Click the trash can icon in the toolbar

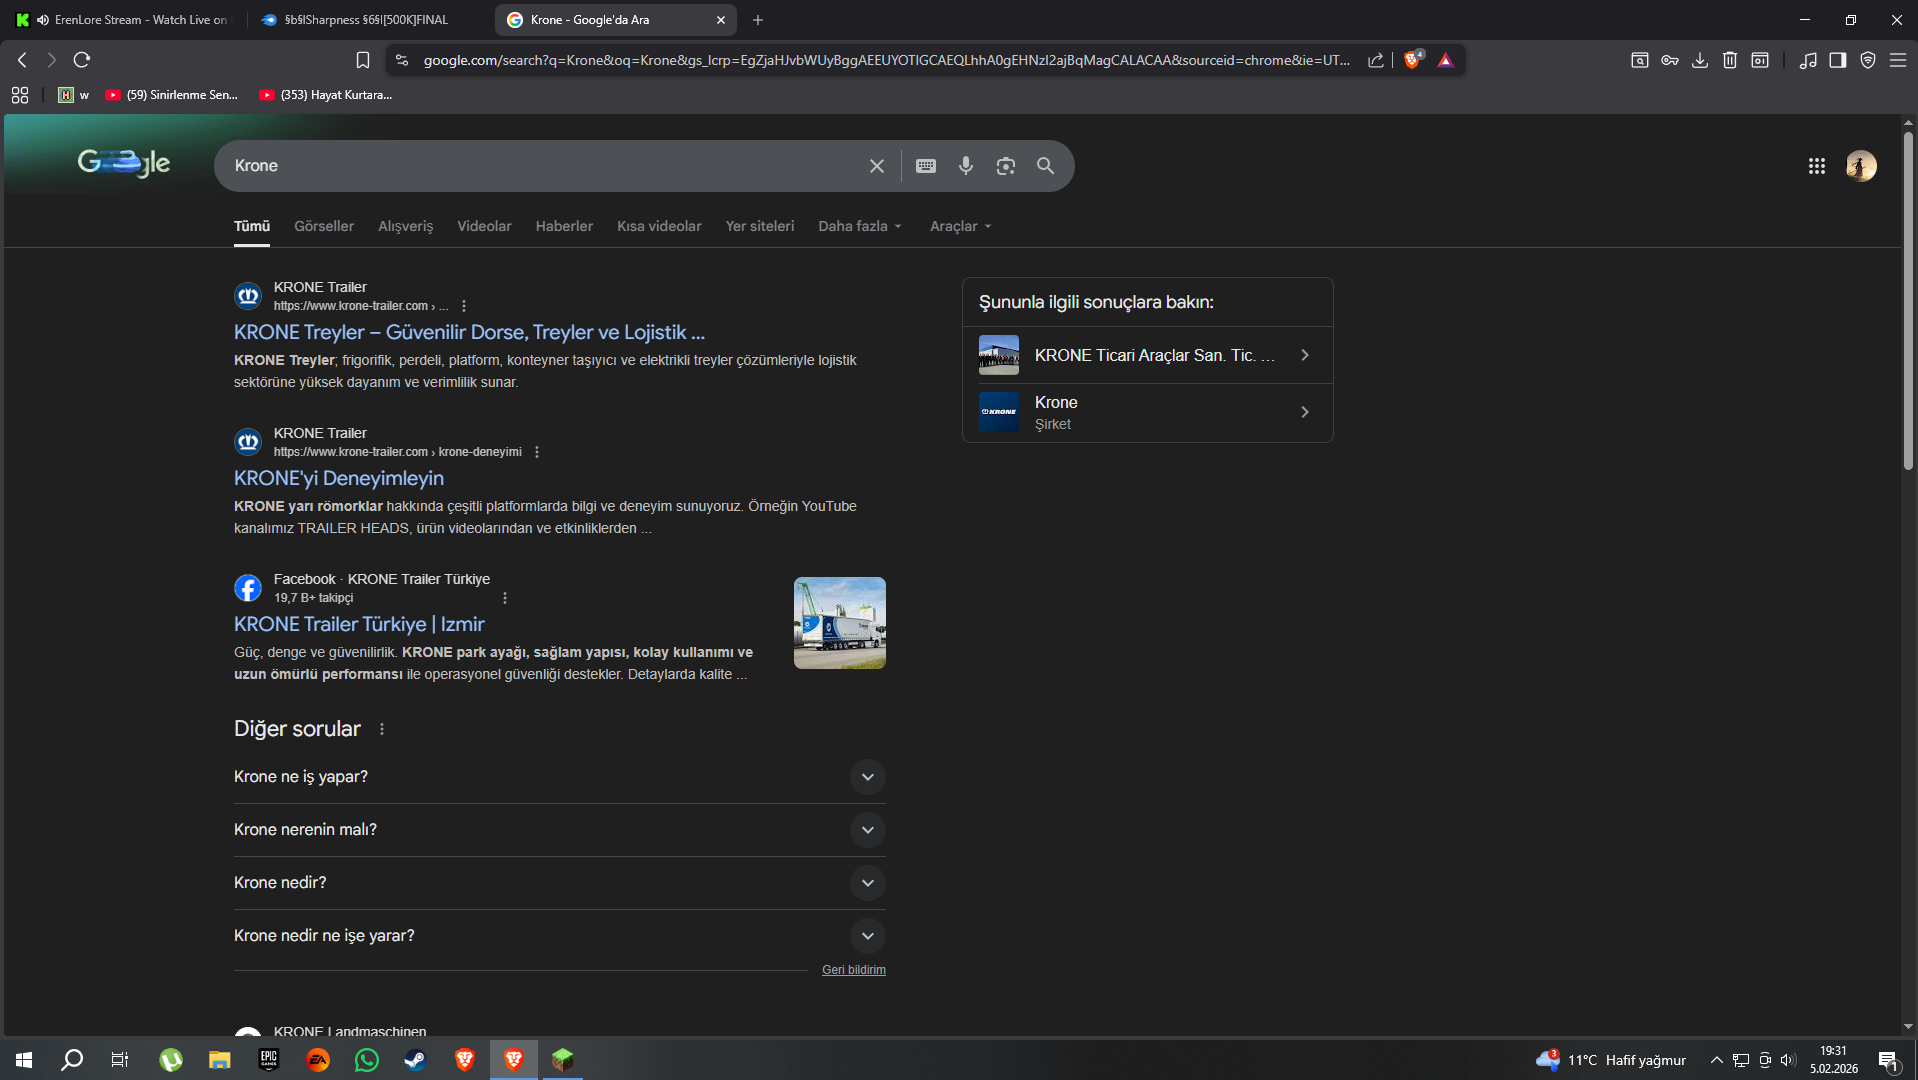point(1730,60)
